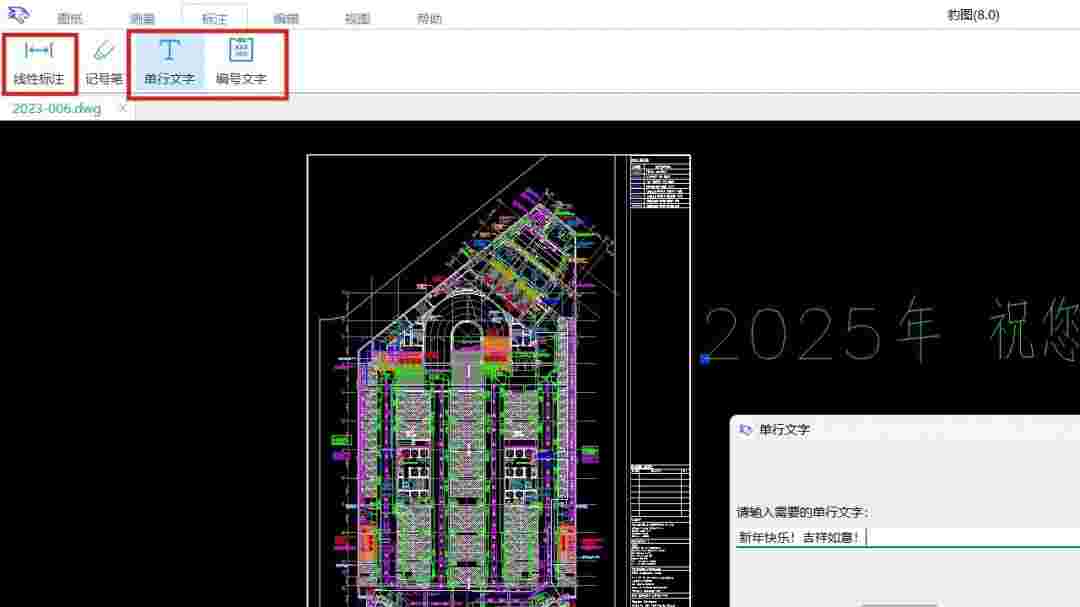Screen dimensions: 1080x607
Task: Switch to the 测量 ribbon tab
Action: [142, 19]
